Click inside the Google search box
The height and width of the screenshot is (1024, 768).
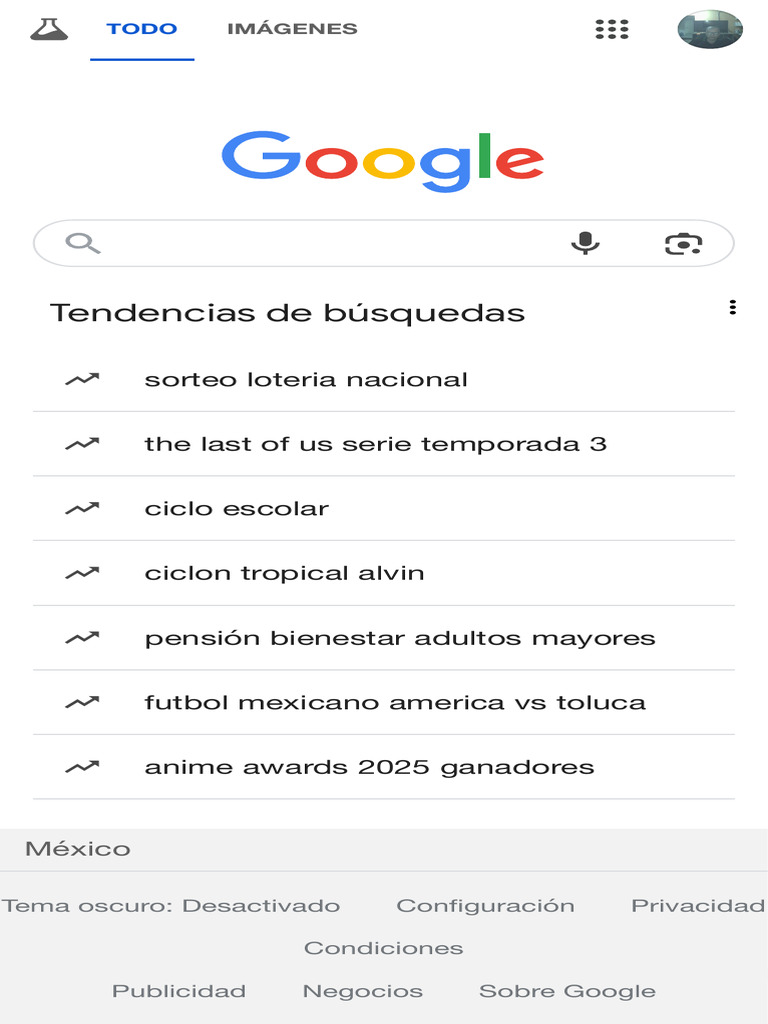tap(330, 243)
